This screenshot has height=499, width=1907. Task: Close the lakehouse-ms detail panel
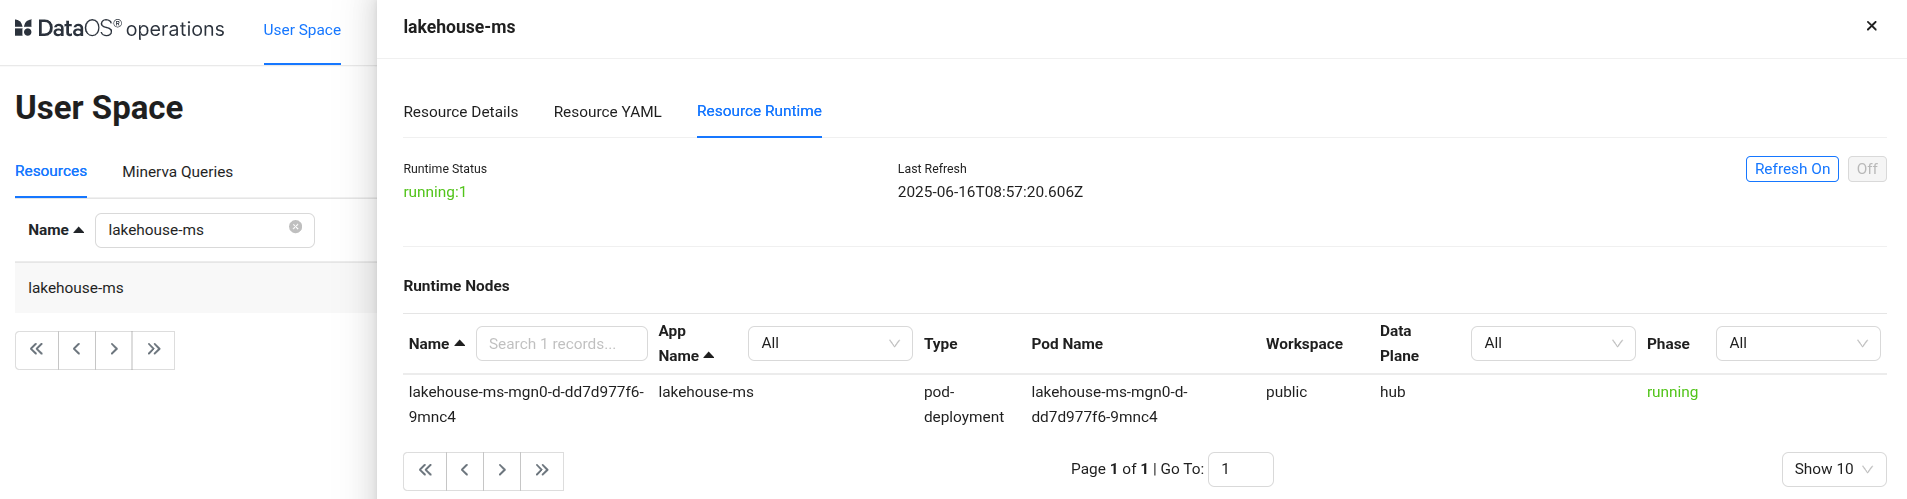1871,26
